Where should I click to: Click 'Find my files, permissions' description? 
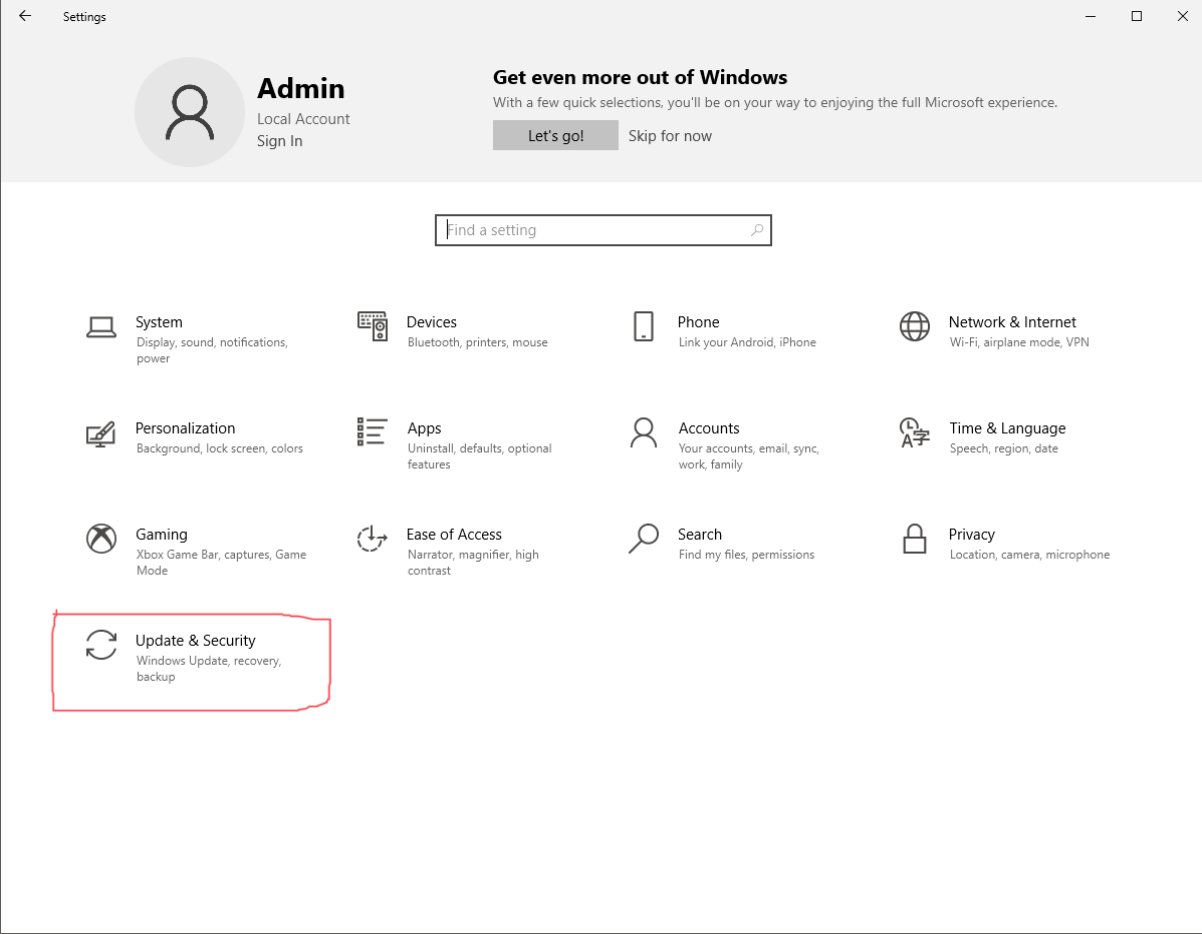pos(747,554)
